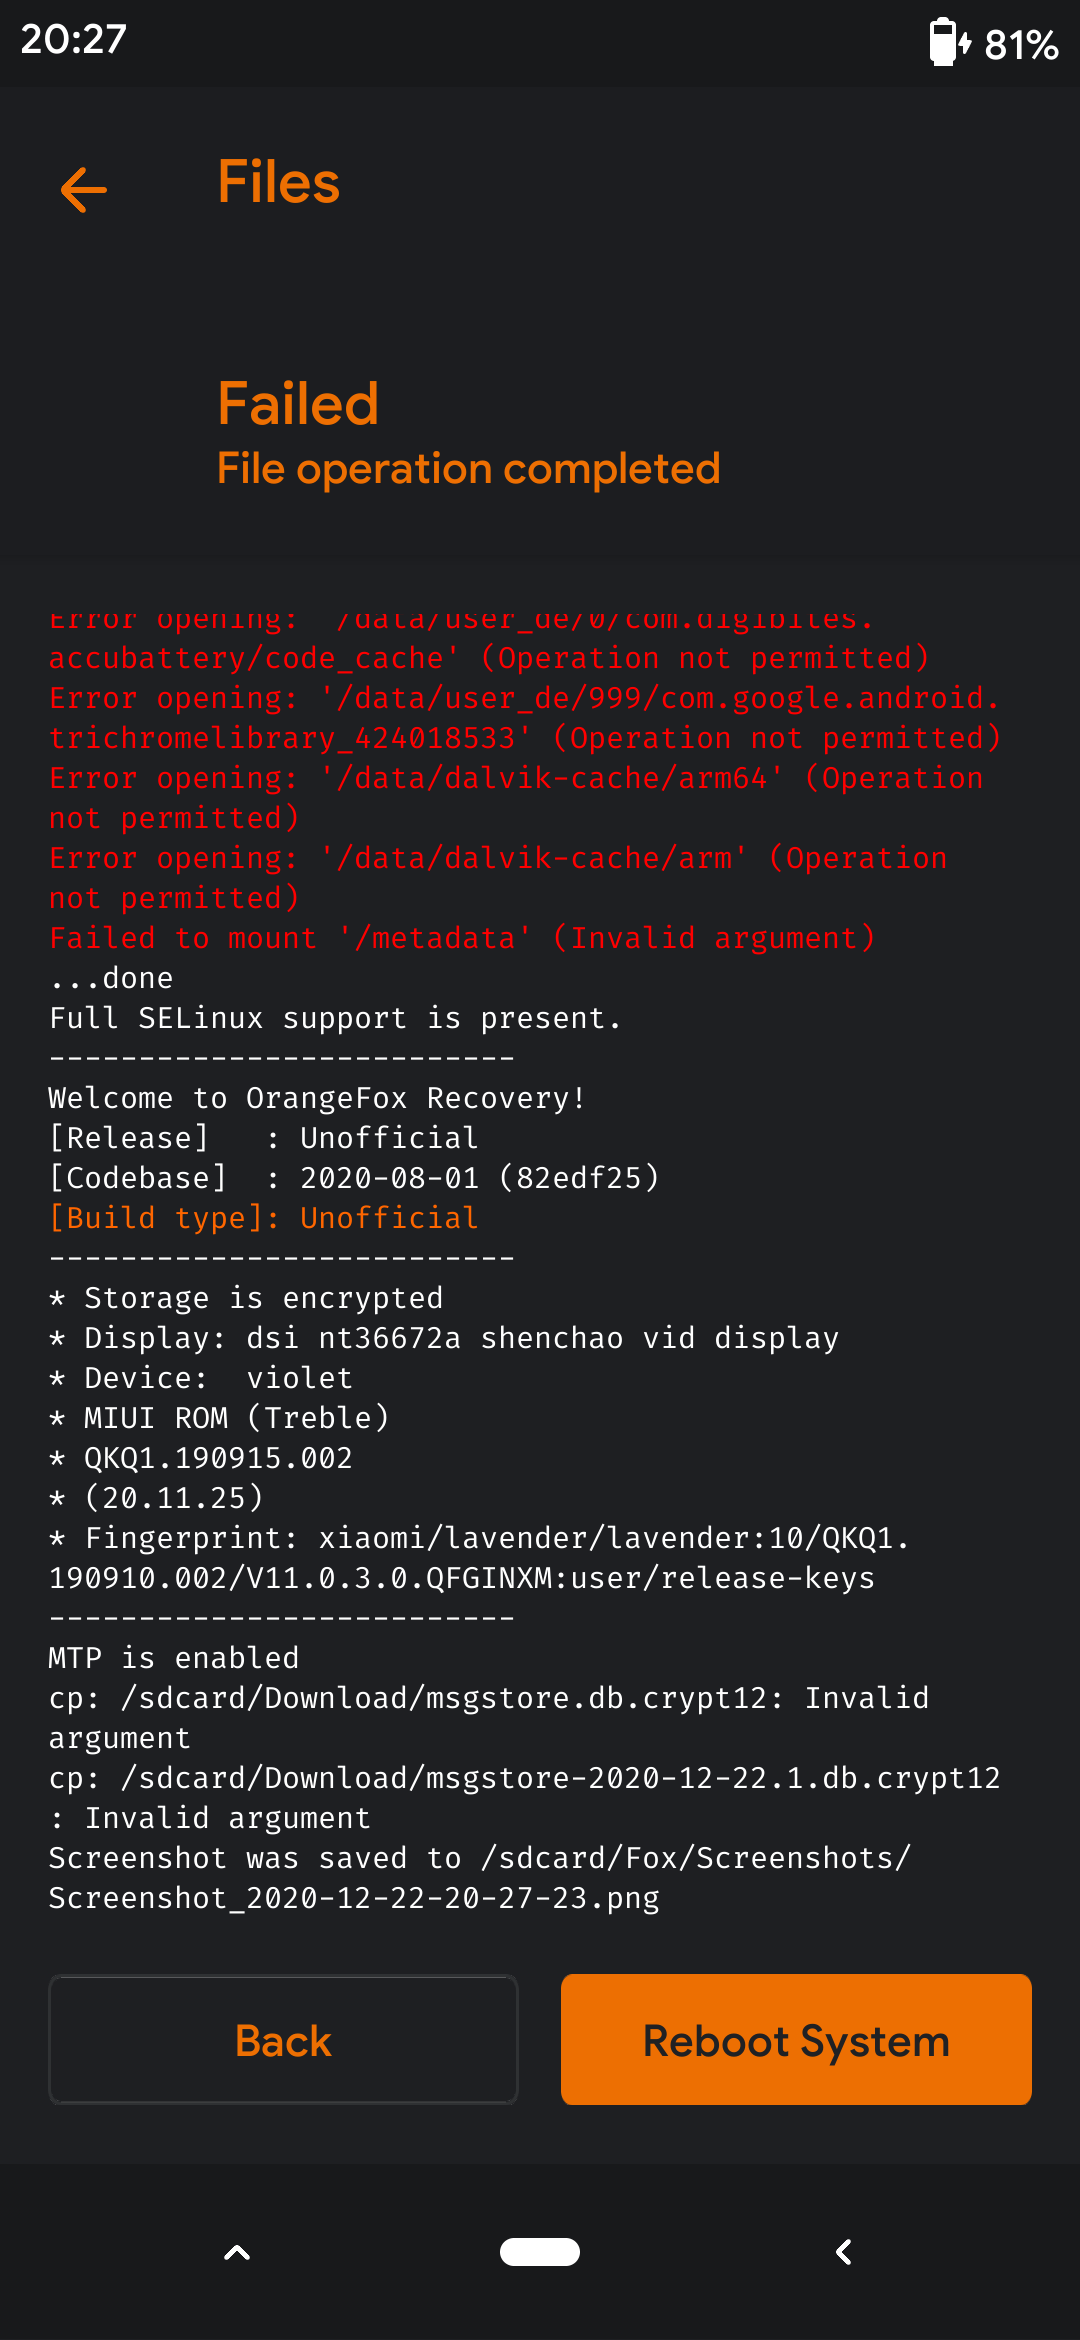Screen dimensions: 1080x2340
Task: Tap the Fingerprint xiaomi/lavender log line
Action: click(x=480, y=1558)
